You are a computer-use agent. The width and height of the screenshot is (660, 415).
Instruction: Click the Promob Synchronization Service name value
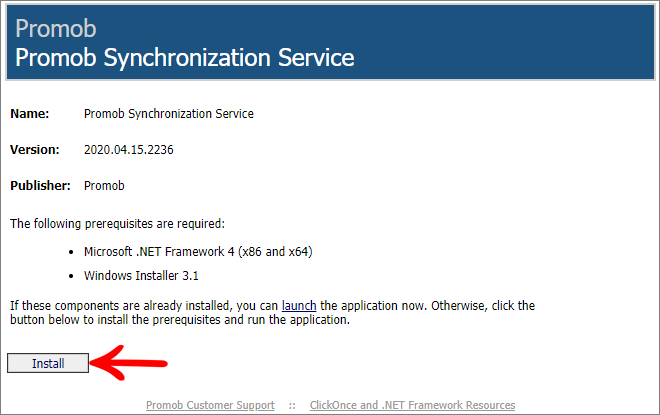[x=169, y=114]
